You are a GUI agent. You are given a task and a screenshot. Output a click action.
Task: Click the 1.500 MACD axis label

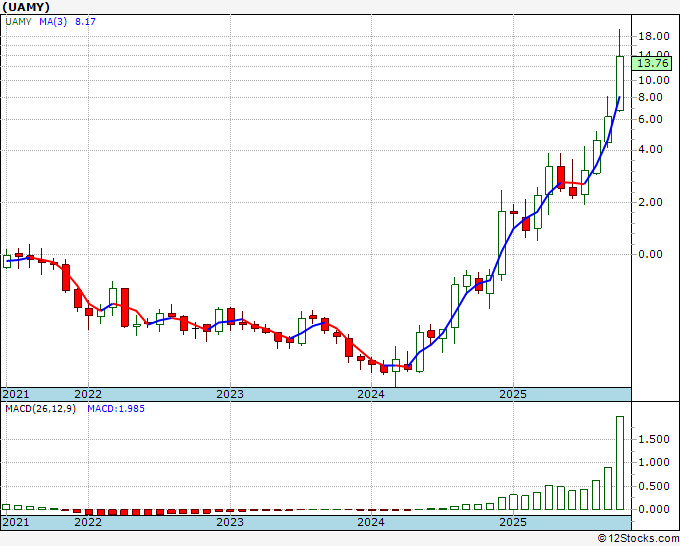654,439
